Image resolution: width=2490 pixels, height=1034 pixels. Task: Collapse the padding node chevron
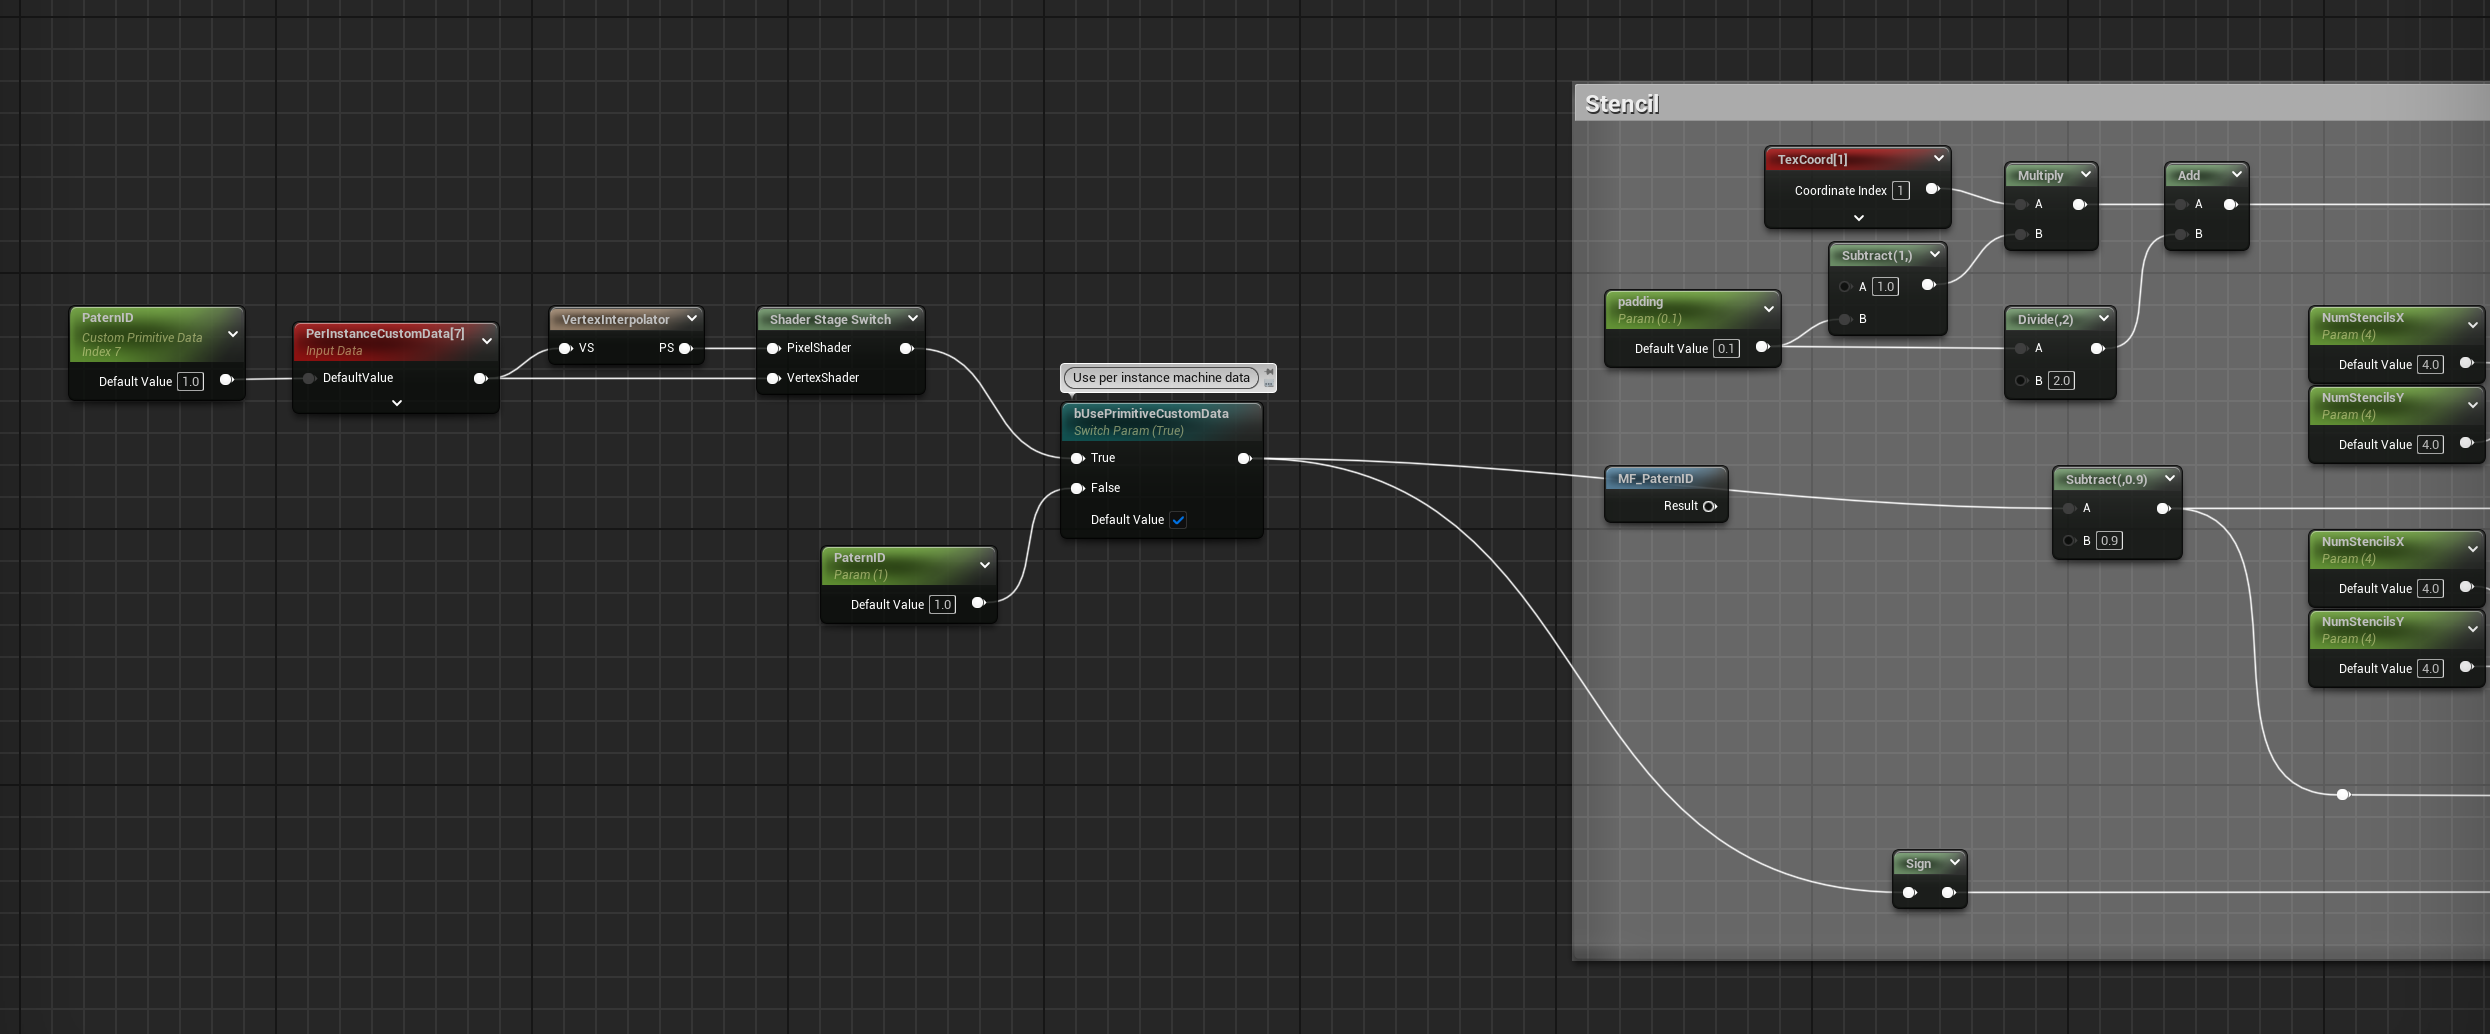1769,309
